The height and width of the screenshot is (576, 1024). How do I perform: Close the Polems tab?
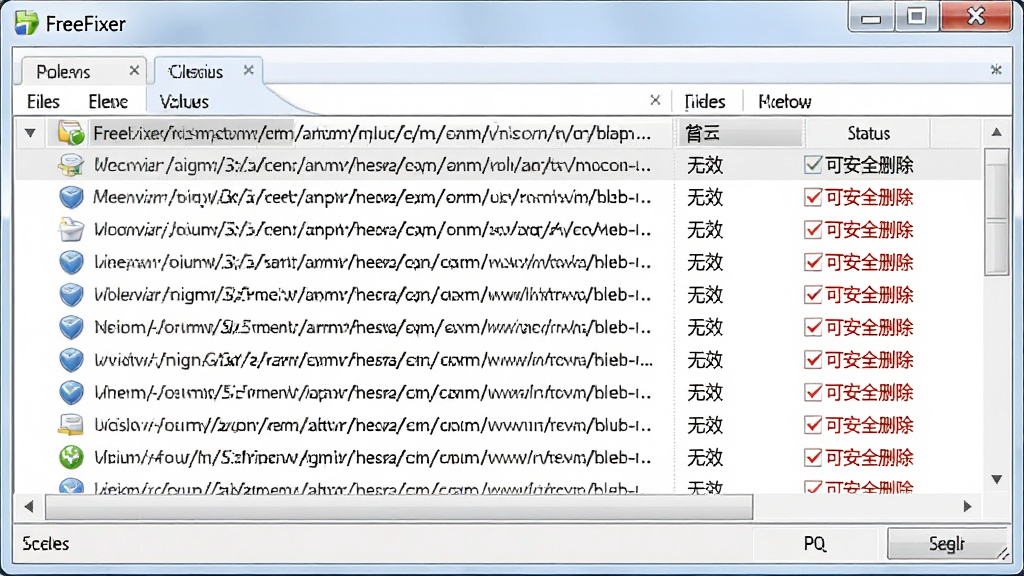click(x=134, y=70)
